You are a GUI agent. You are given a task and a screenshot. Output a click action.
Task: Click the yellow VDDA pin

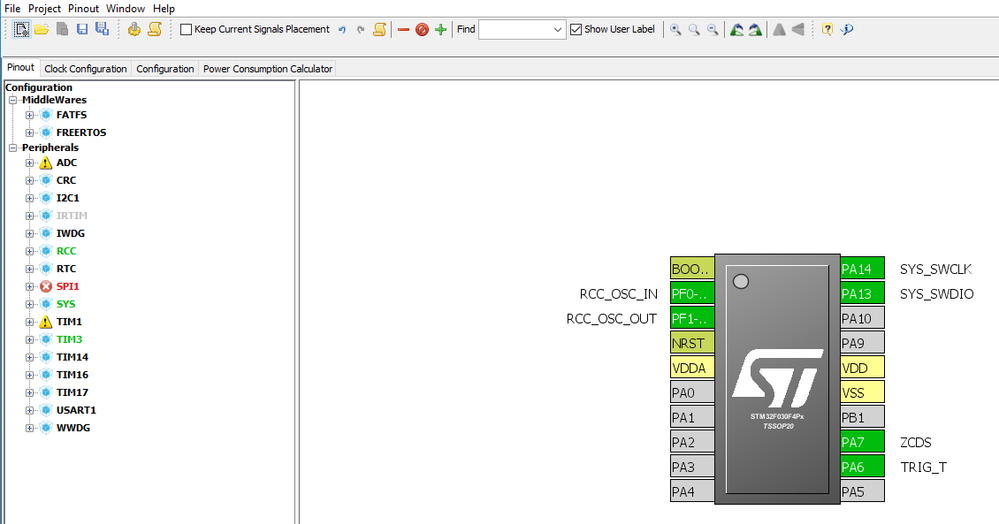pyautogui.click(x=692, y=368)
